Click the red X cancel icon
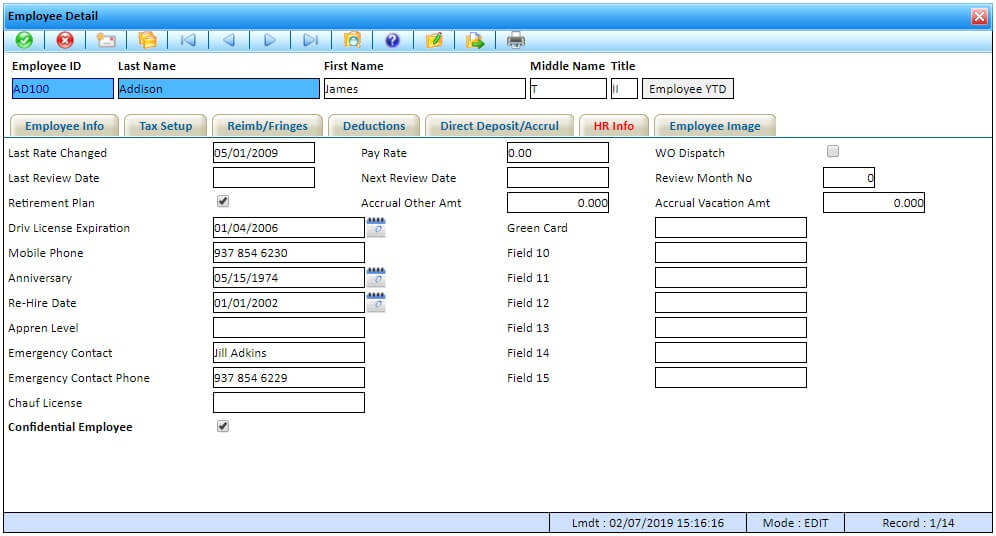 [65, 40]
